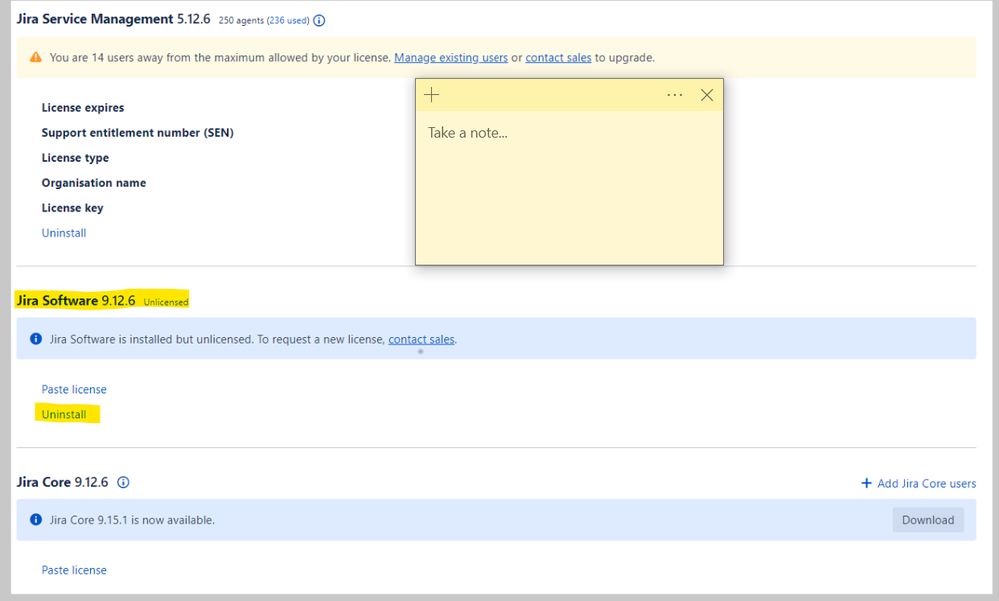
Task: Click the Unlicensed badge beside Jira Software
Action: pos(166,302)
